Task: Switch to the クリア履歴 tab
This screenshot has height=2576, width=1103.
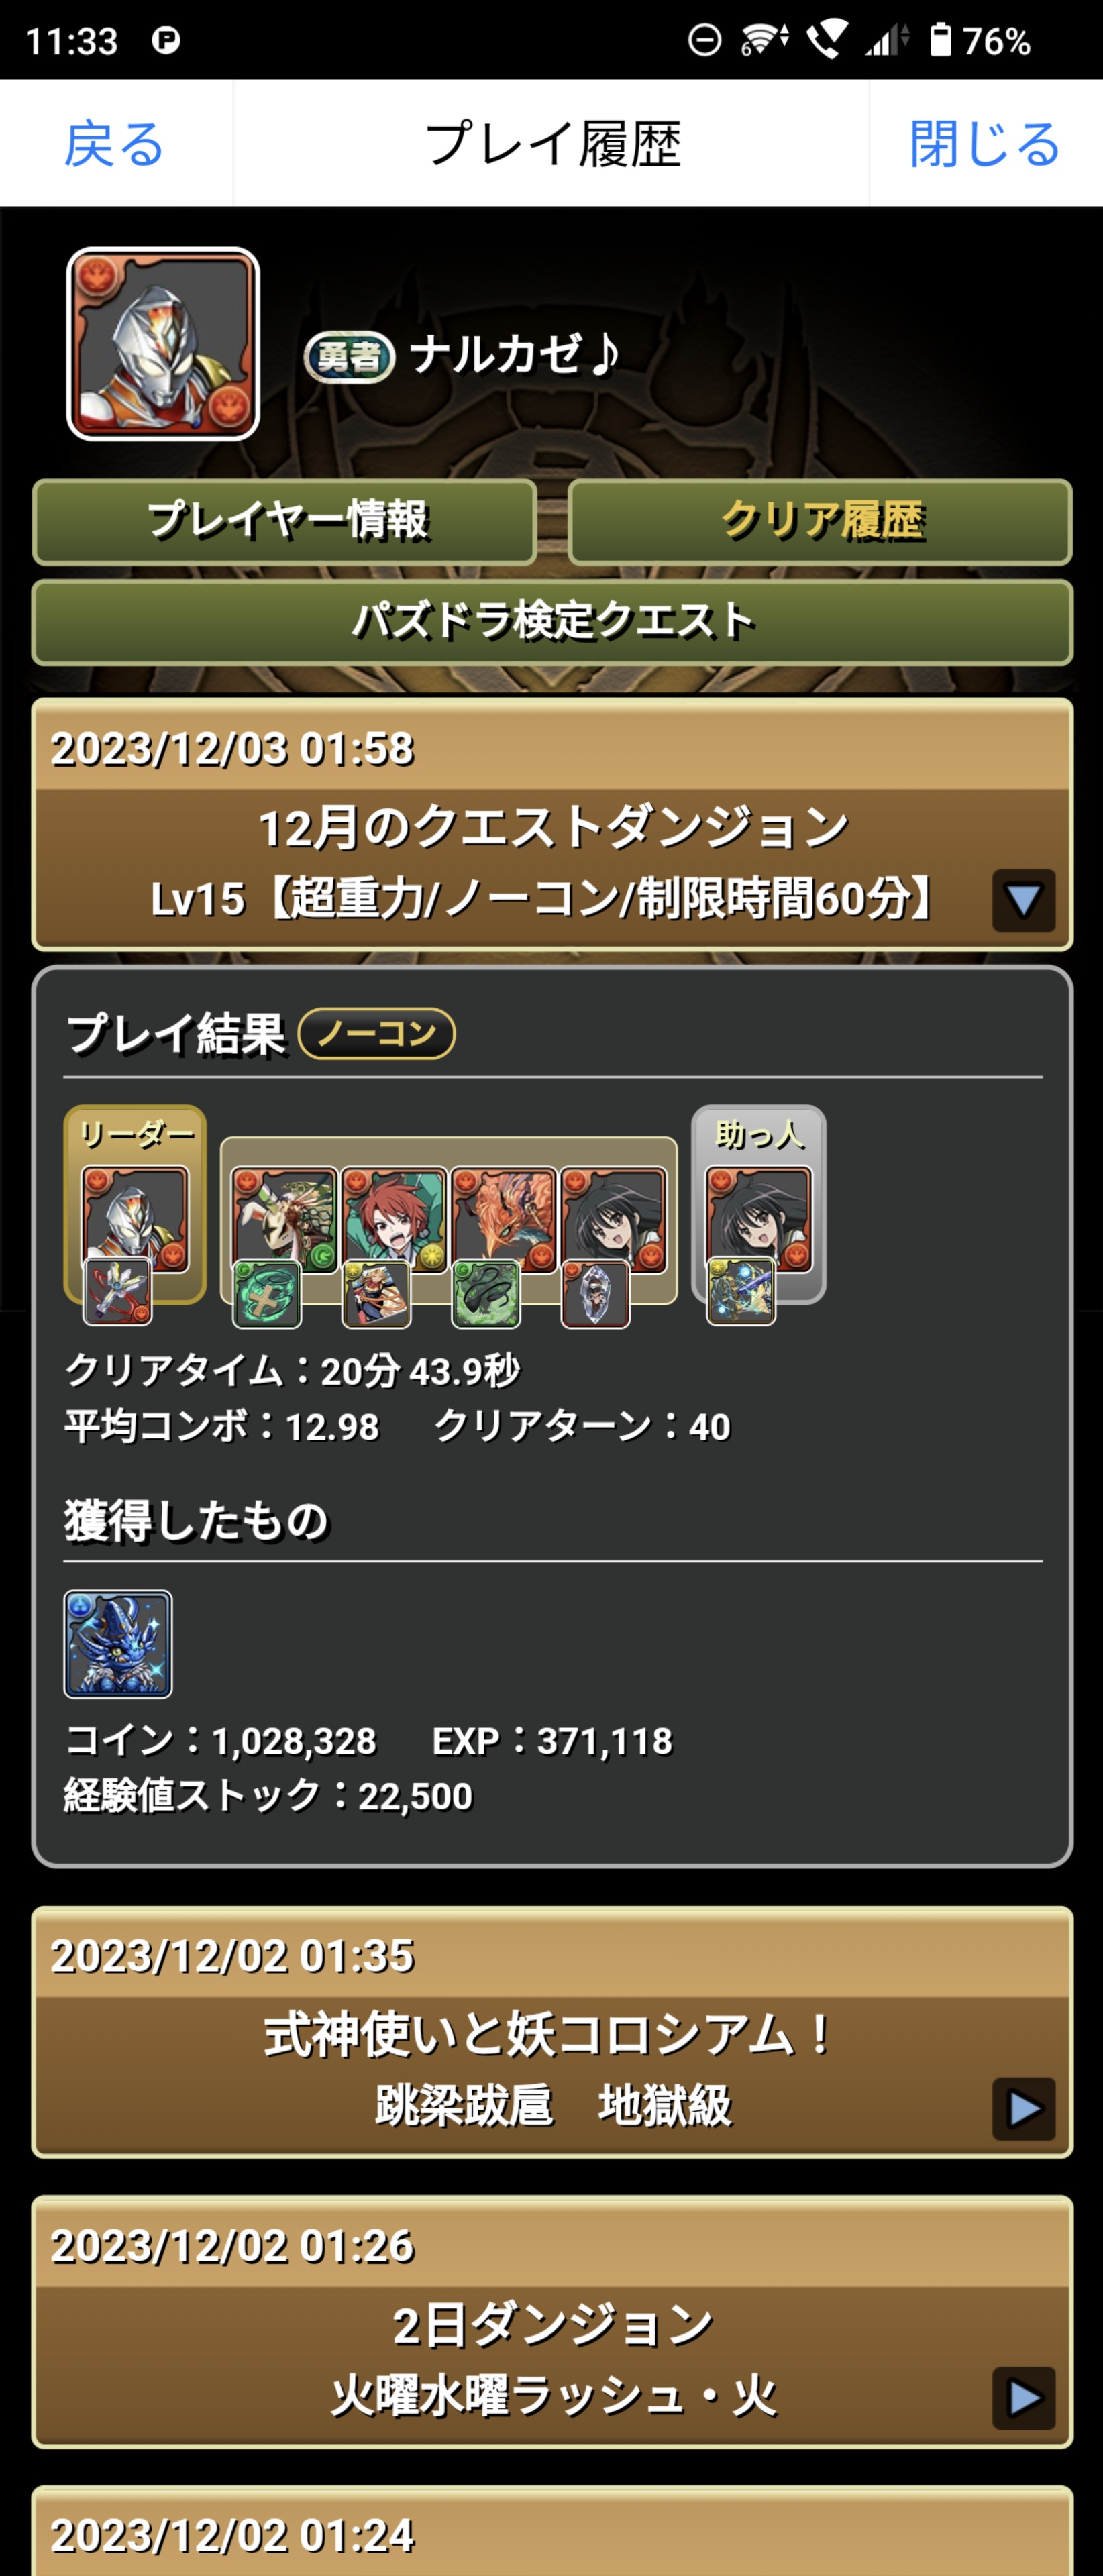Action: coord(820,522)
